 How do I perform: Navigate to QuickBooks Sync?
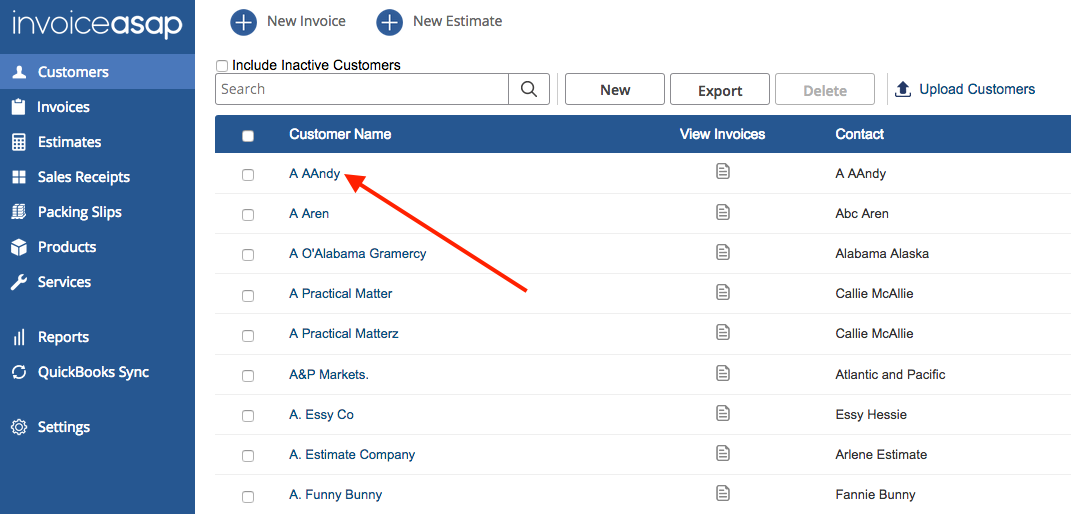(93, 372)
